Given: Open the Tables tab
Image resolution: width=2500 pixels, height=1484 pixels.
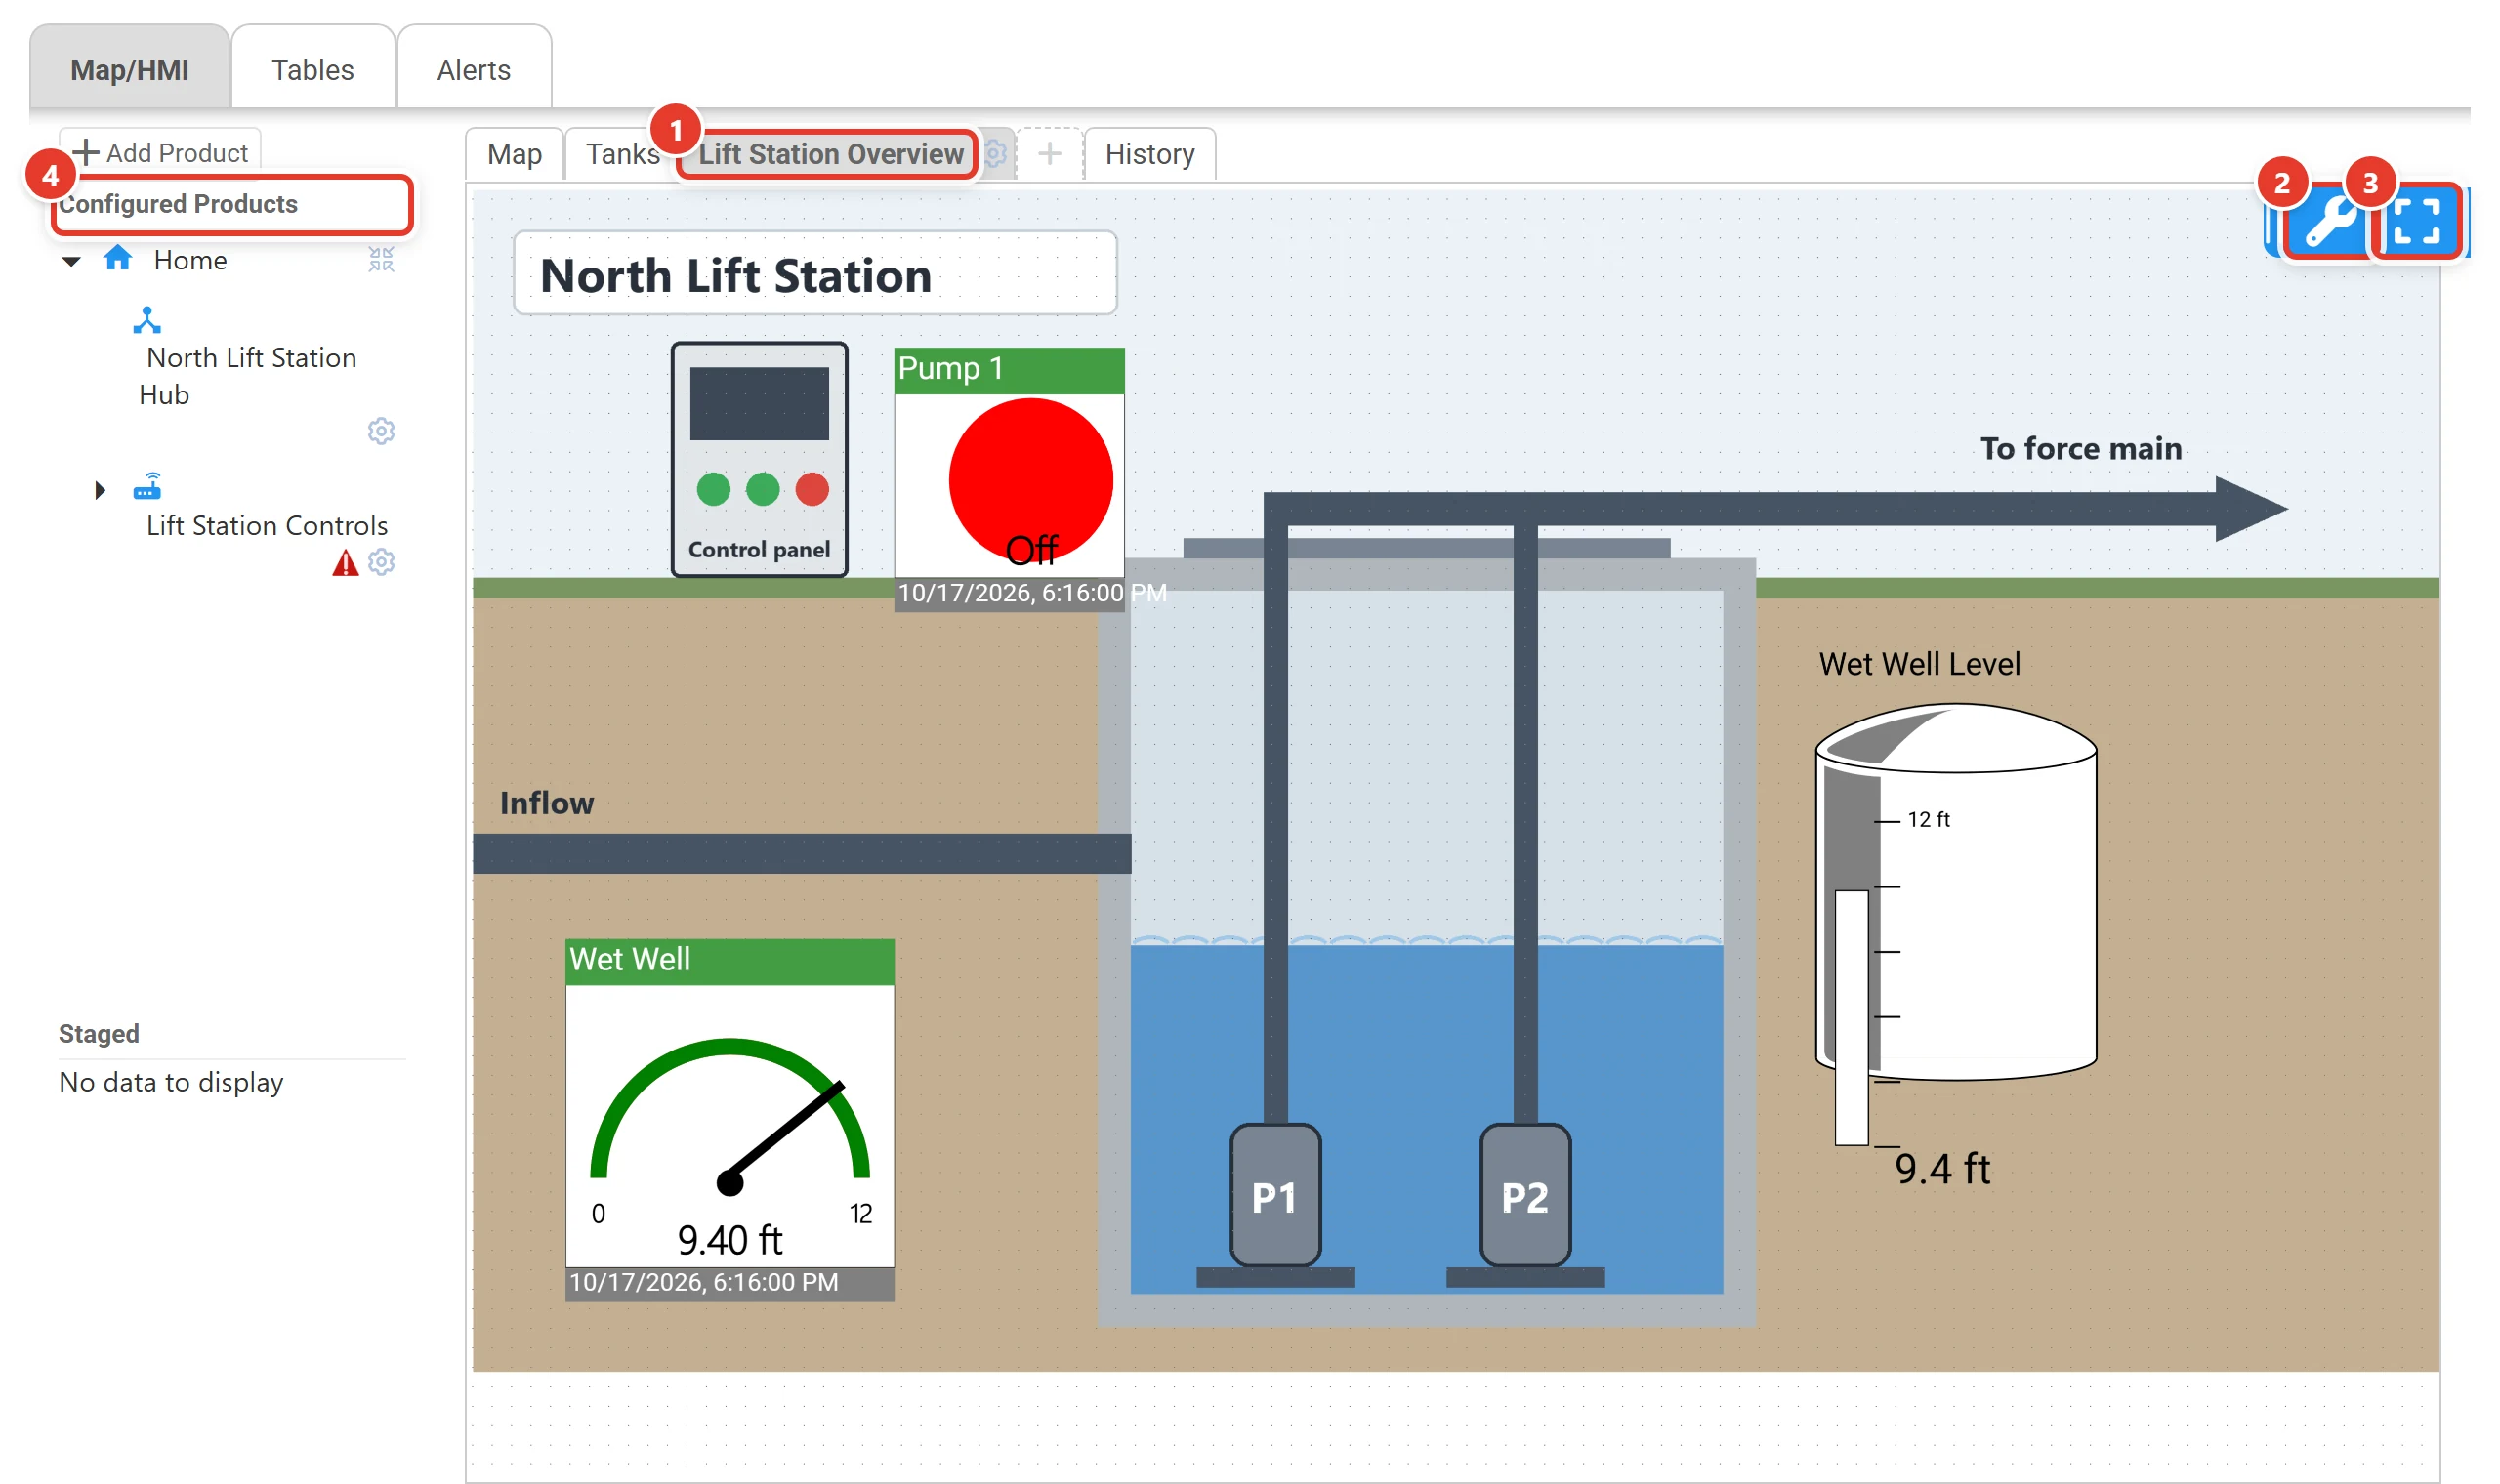Looking at the screenshot, I should point(313,70).
